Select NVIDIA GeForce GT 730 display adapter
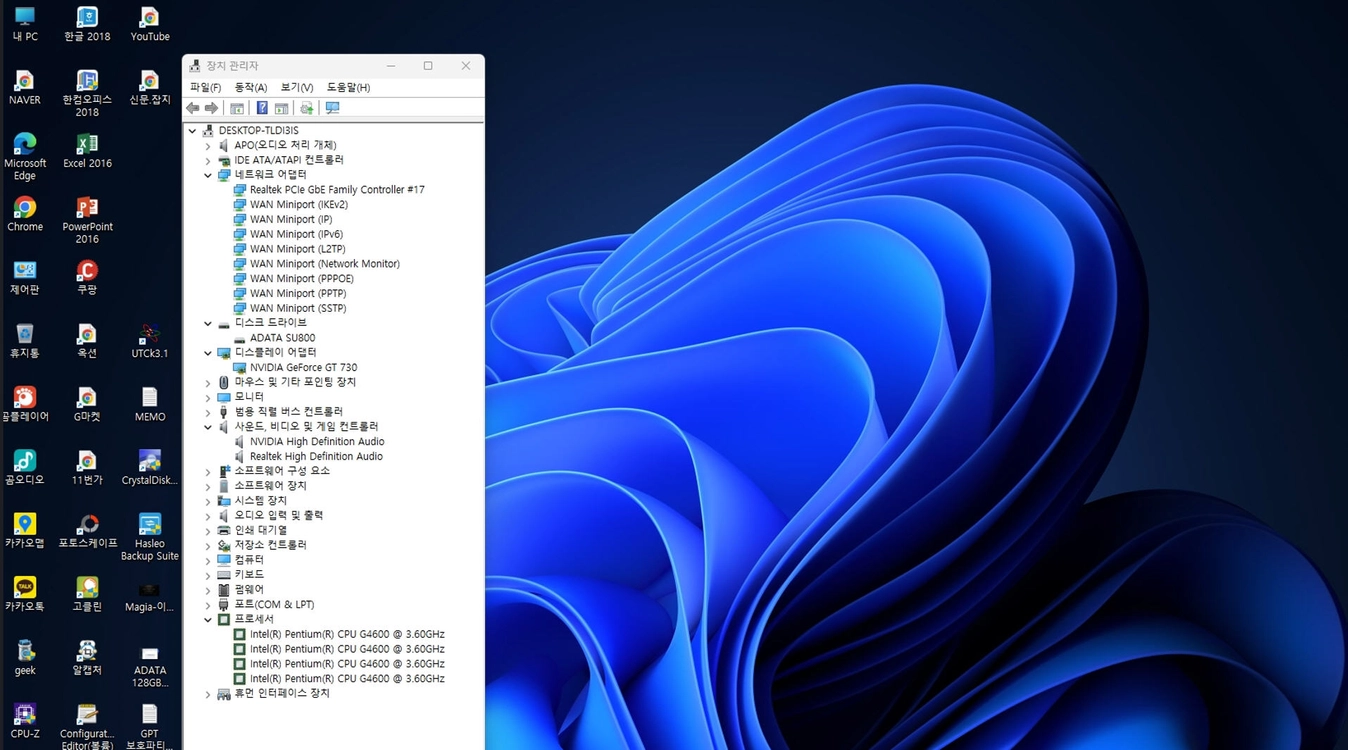Screen dimensions: 1348x750 (x=303, y=367)
